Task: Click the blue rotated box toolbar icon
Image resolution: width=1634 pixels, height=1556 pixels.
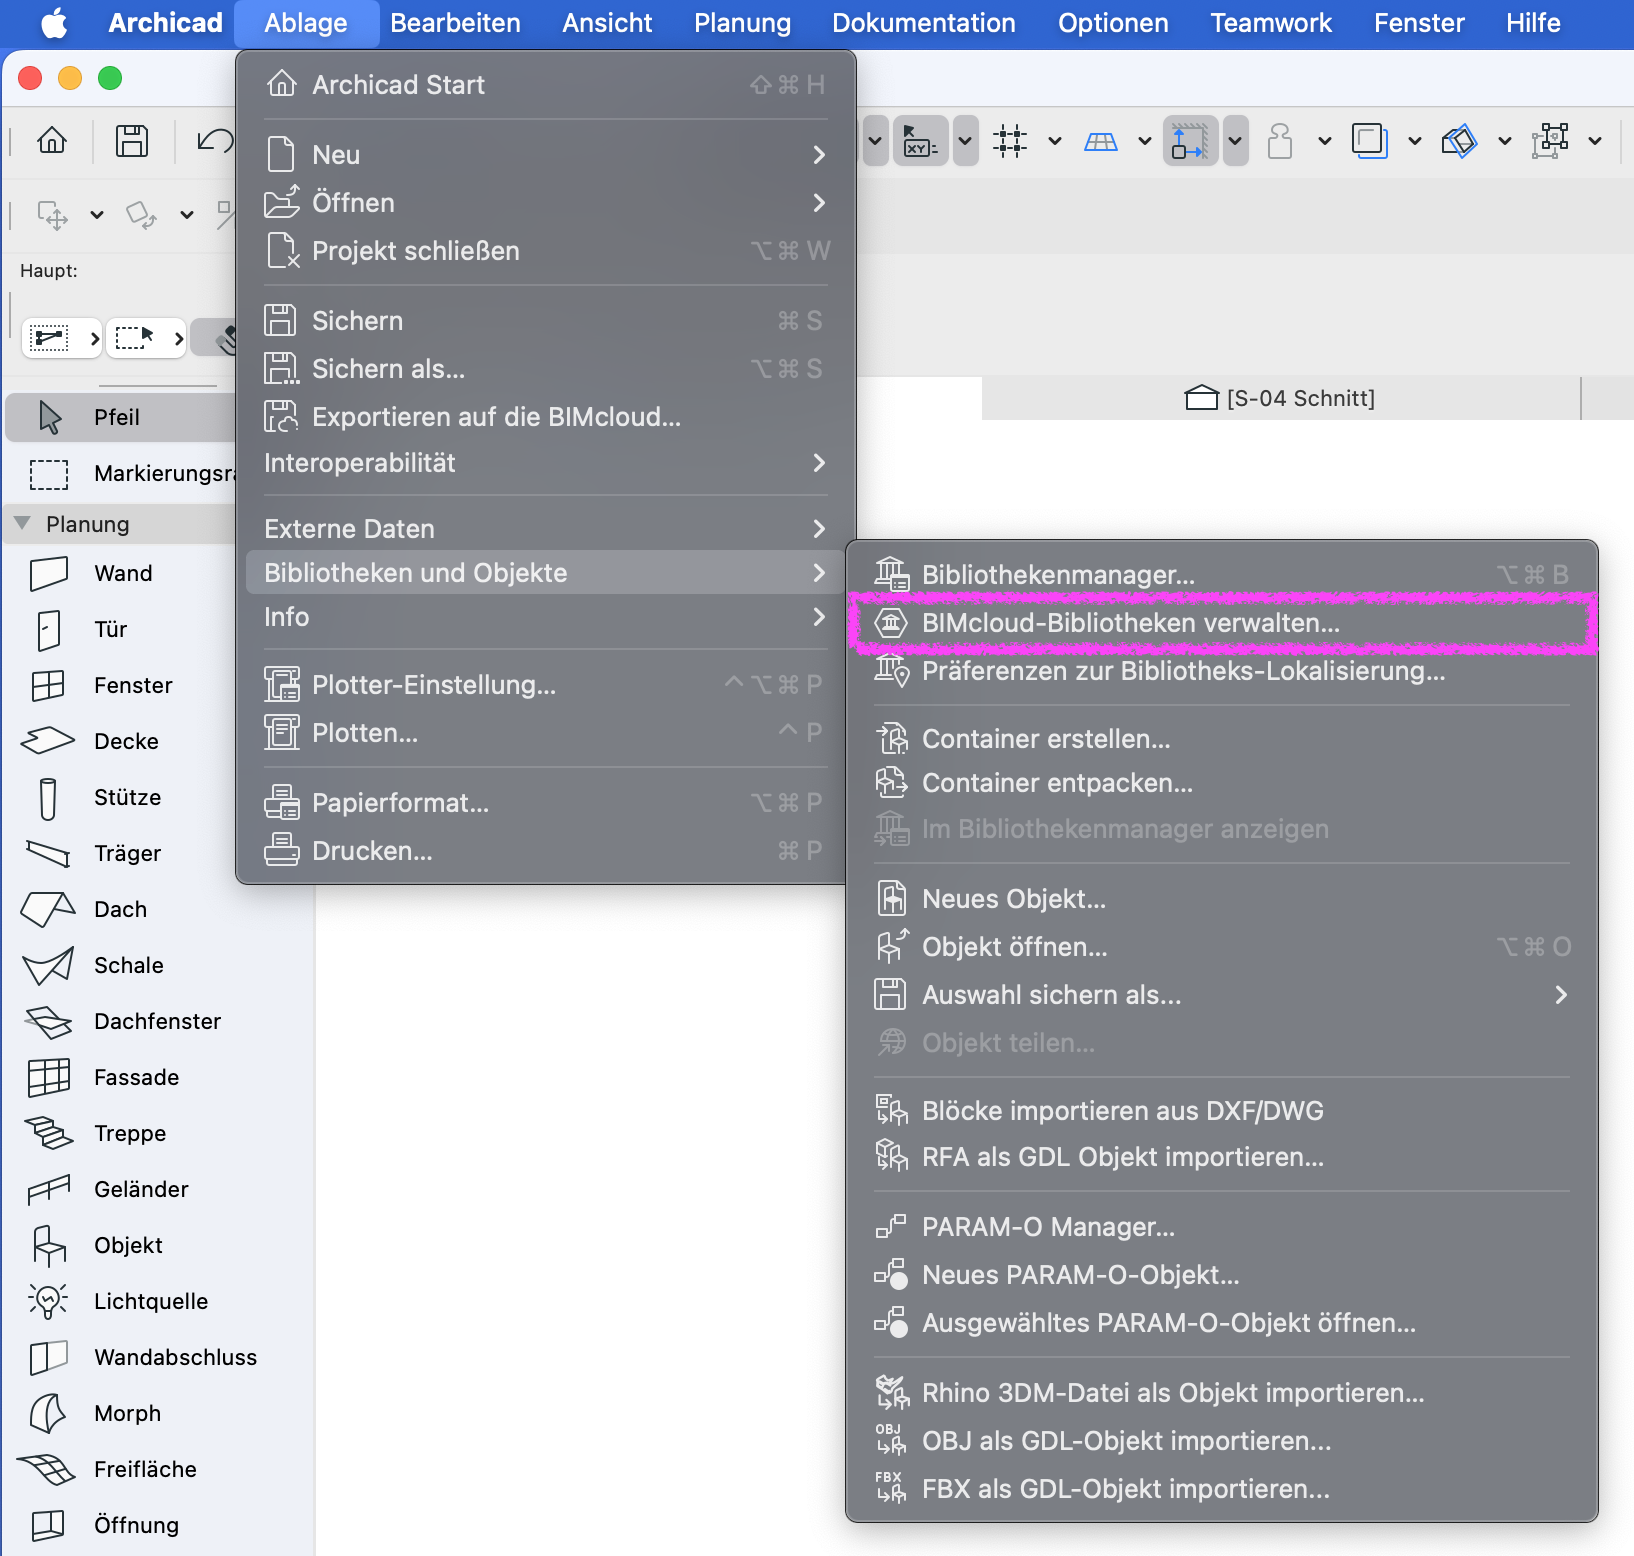Action: (1459, 141)
